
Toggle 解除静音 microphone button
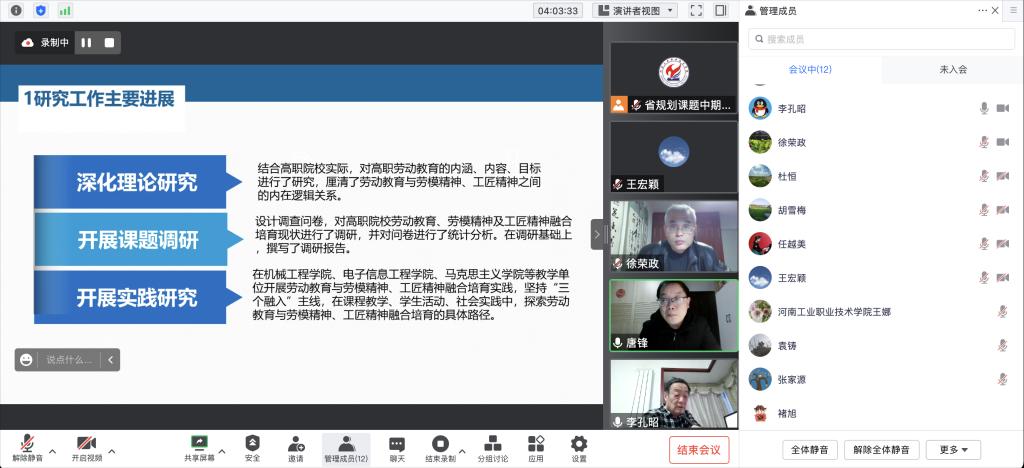click(27, 446)
